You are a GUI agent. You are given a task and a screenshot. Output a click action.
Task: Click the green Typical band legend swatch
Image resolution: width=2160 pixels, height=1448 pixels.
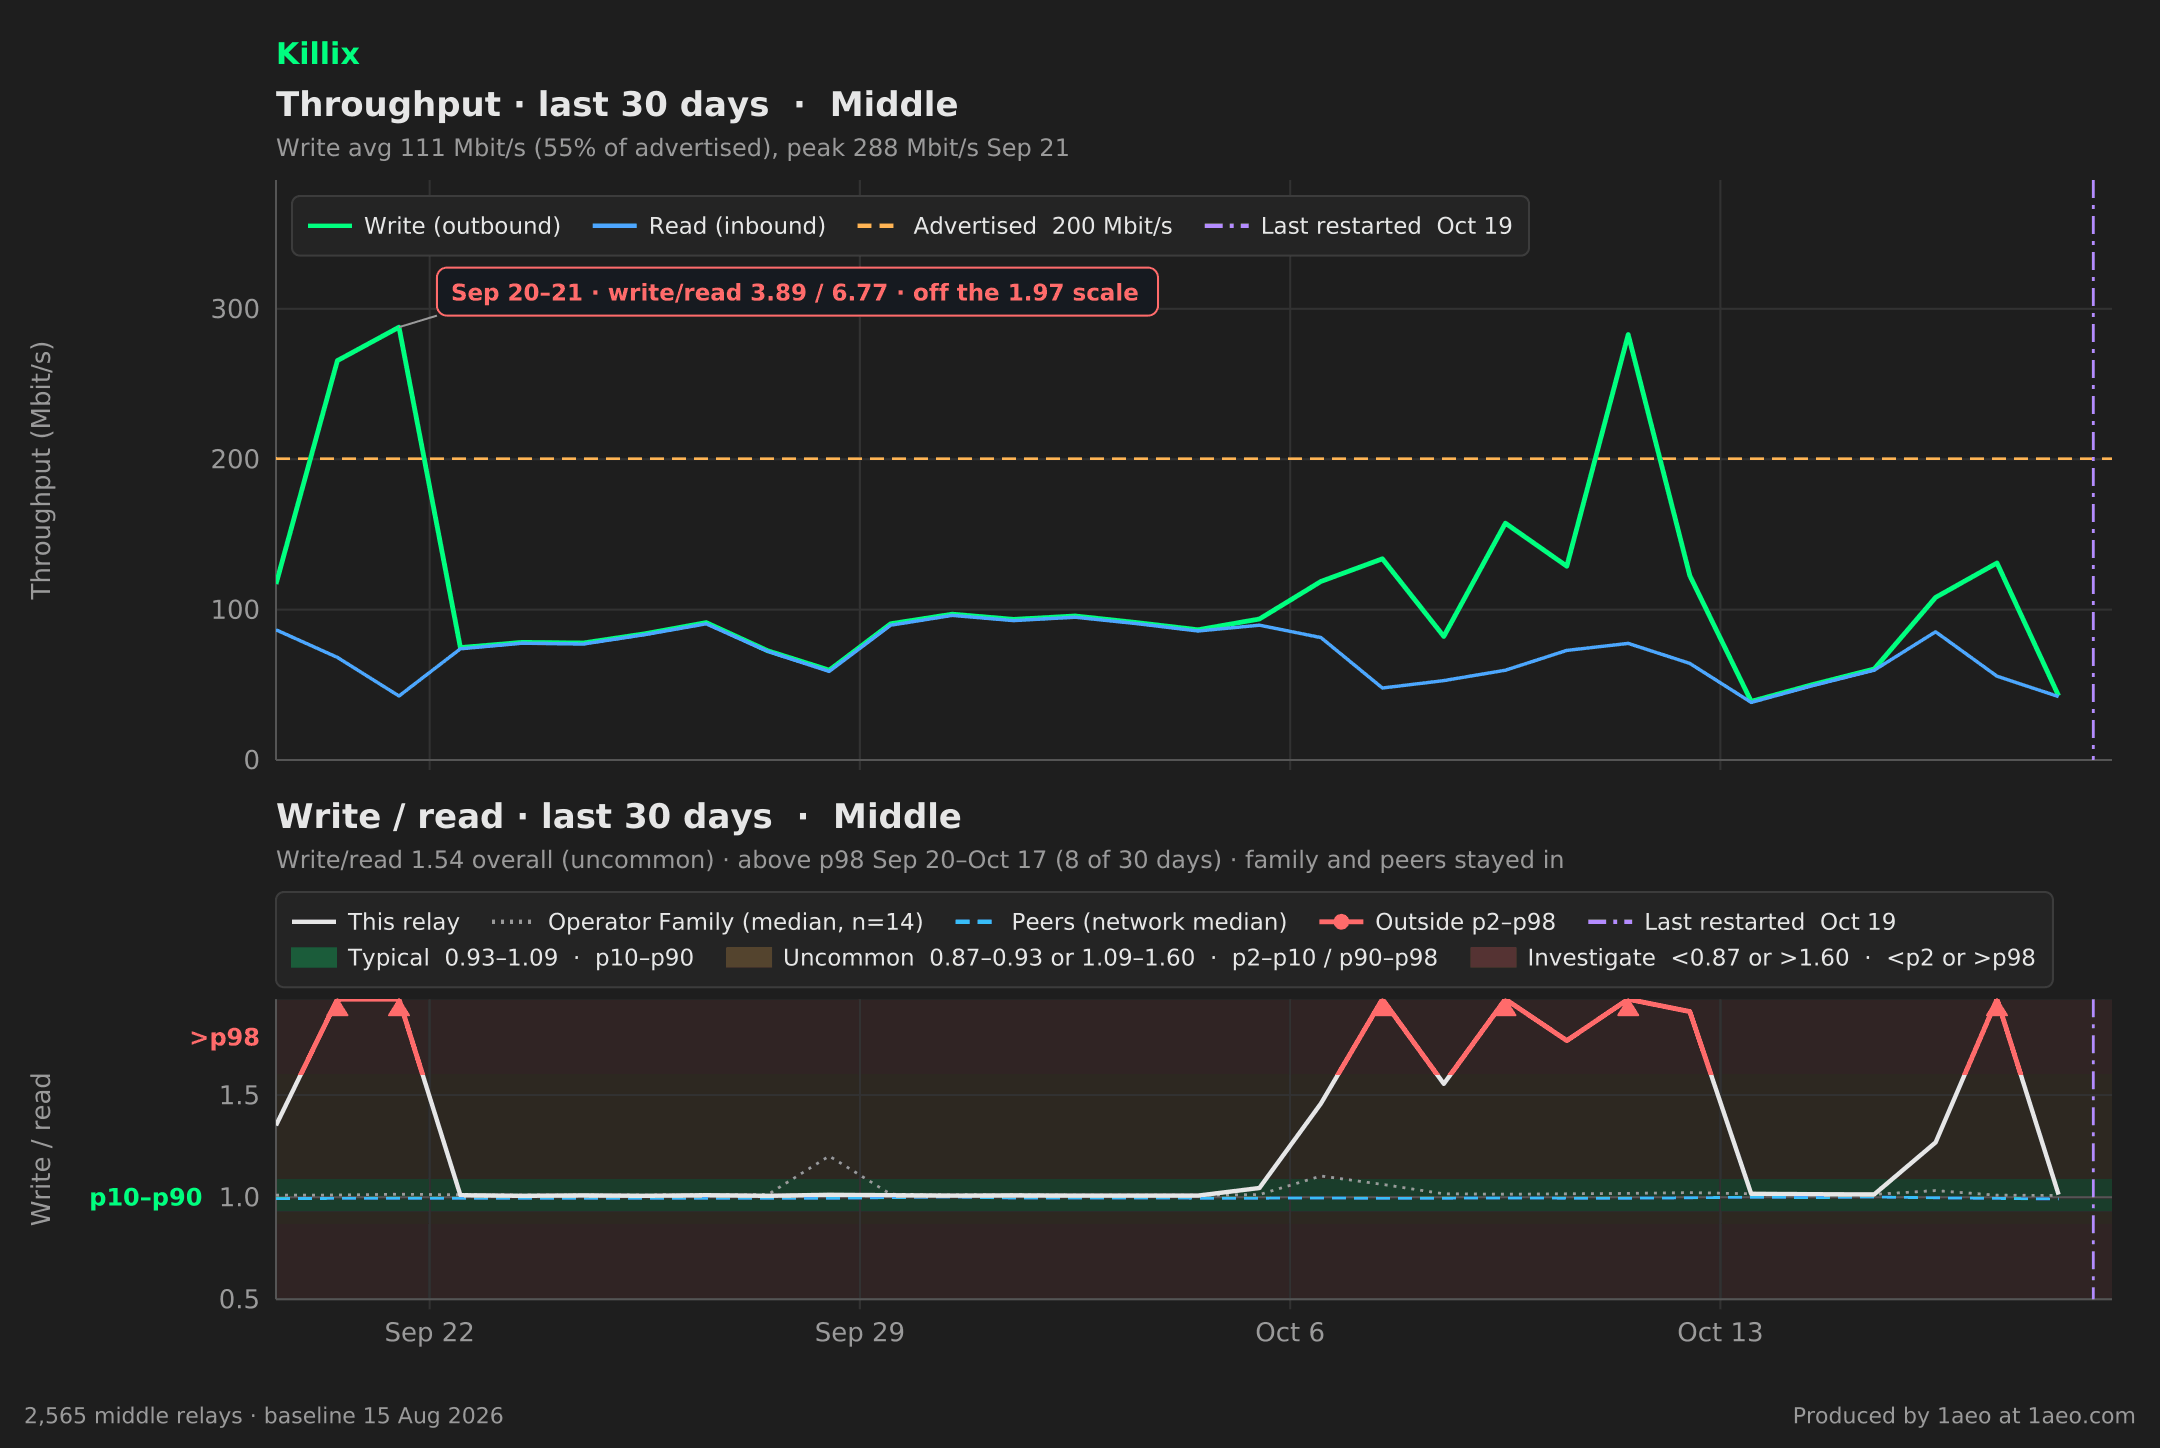click(x=314, y=958)
